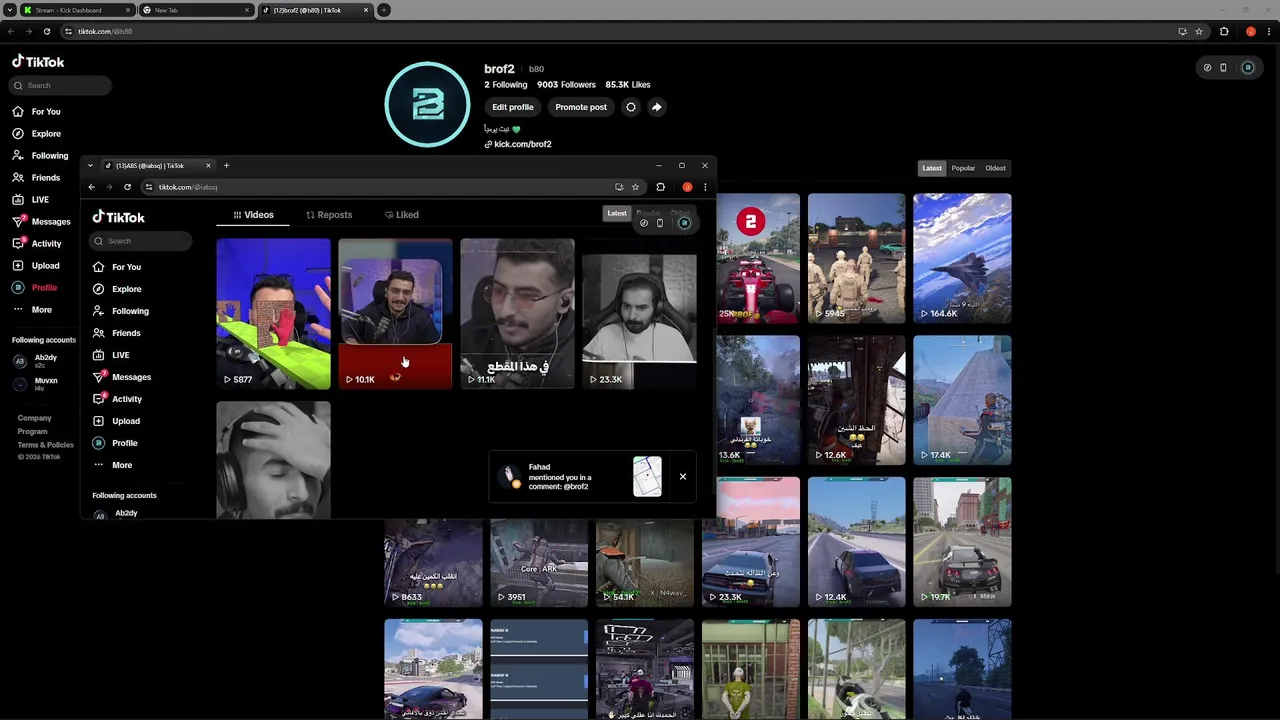Open Profile in background window sidebar
Viewport: 1280px width, 720px height.
click(x=36, y=288)
